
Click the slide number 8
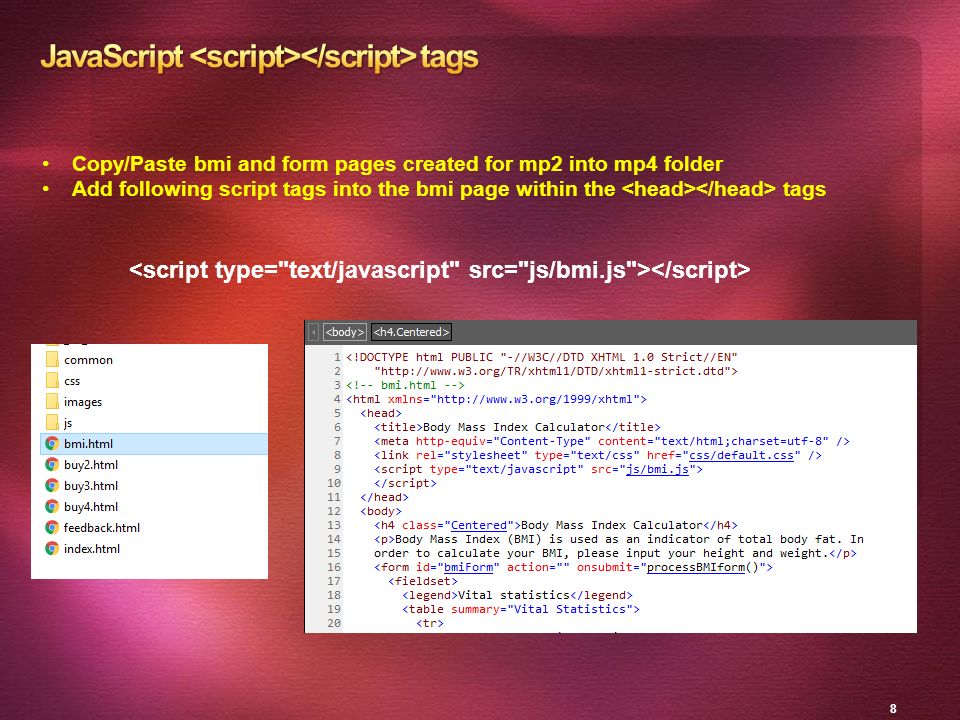(x=893, y=708)
